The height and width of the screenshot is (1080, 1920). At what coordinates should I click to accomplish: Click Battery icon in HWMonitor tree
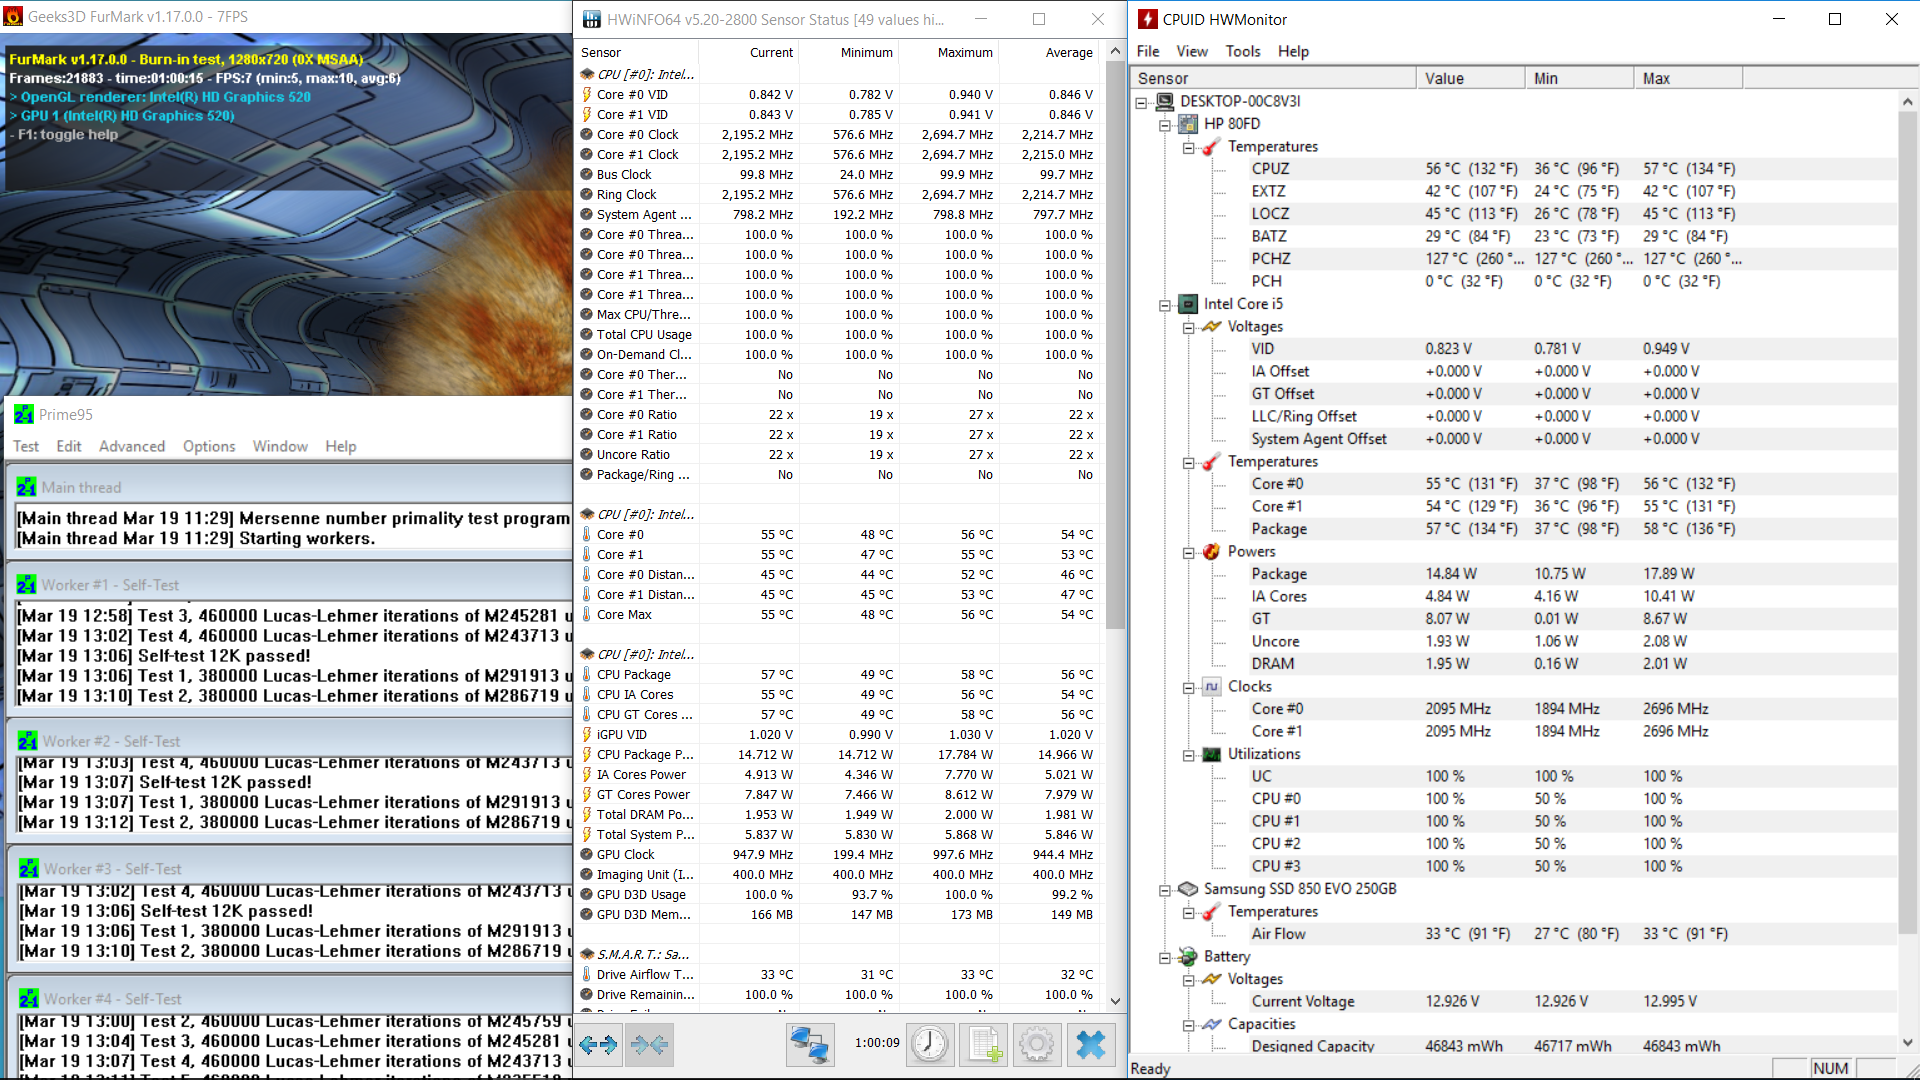1188,956
